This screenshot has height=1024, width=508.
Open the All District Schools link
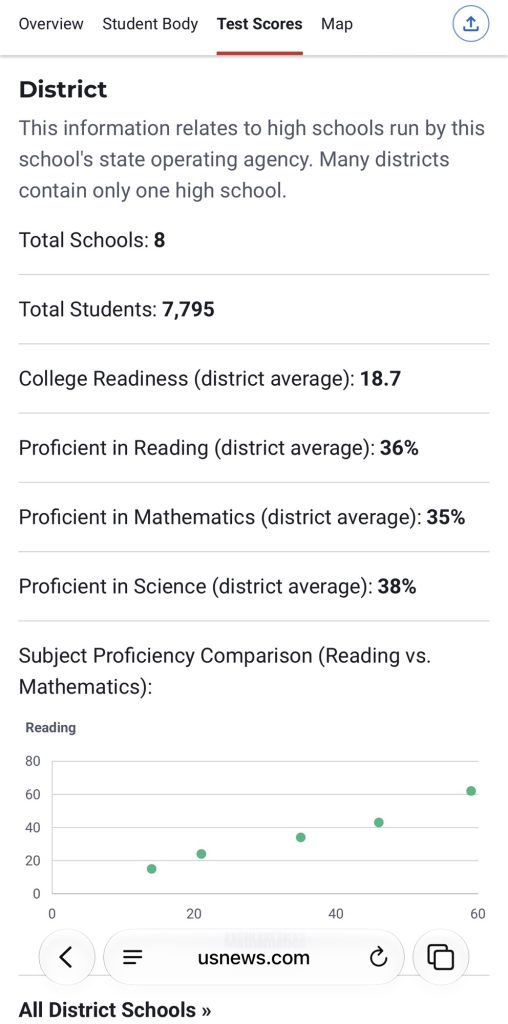(115, 1010)
